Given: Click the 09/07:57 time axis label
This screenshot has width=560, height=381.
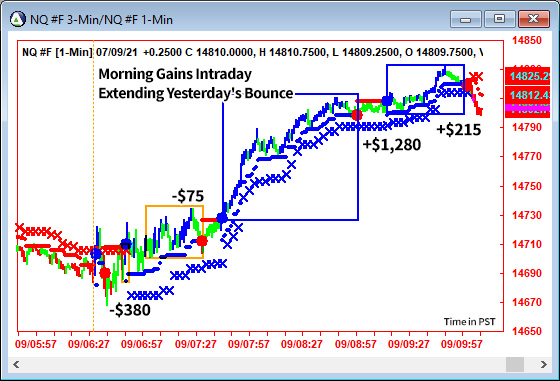Looking at the screenshot, I should pos(249,344).
